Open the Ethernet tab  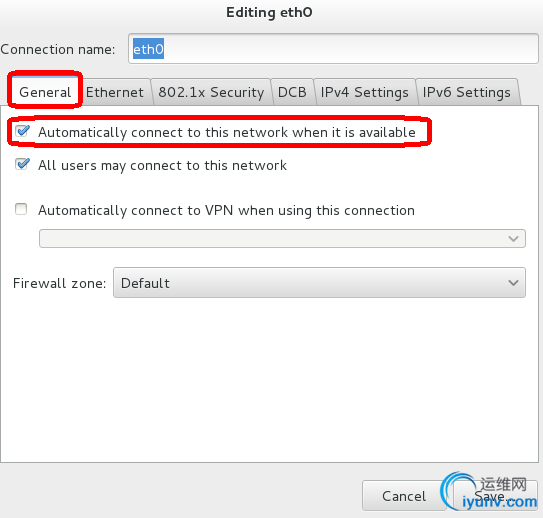pyautogui.click(x=115, y=92)
